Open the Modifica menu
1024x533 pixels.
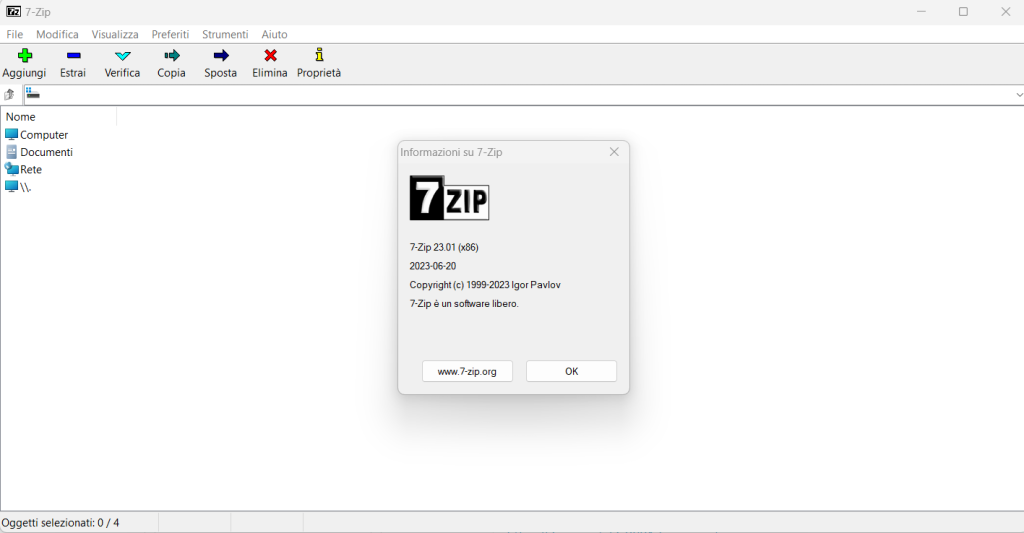click(57, 34)
